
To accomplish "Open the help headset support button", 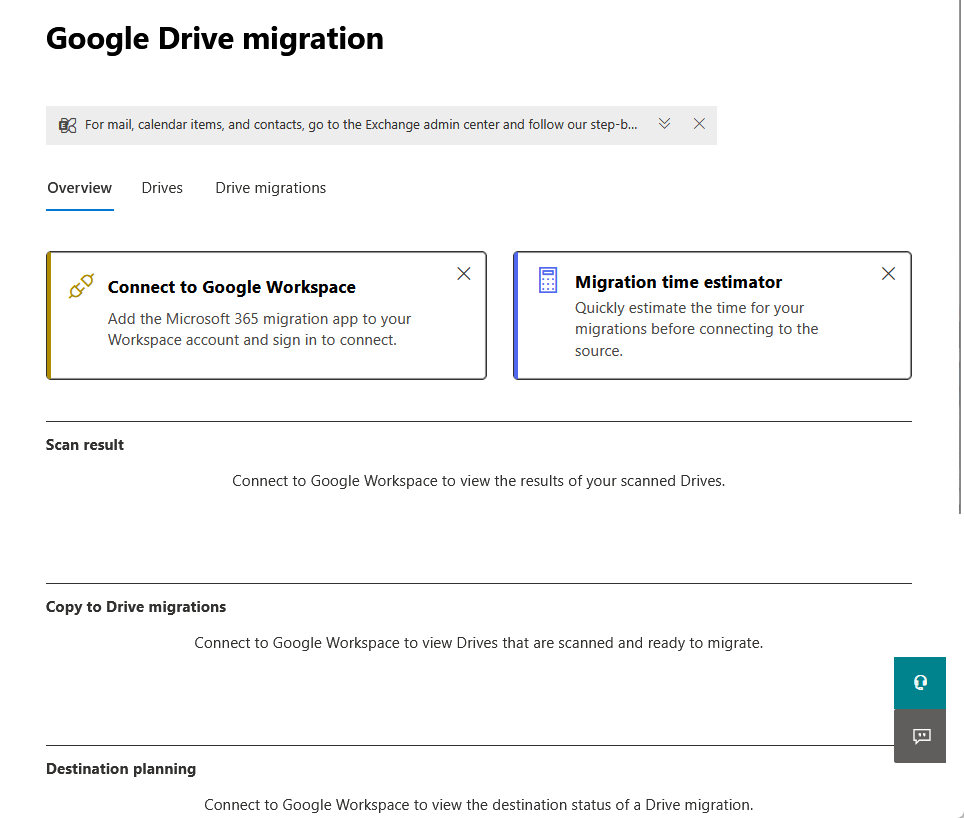I will [920, 683].
